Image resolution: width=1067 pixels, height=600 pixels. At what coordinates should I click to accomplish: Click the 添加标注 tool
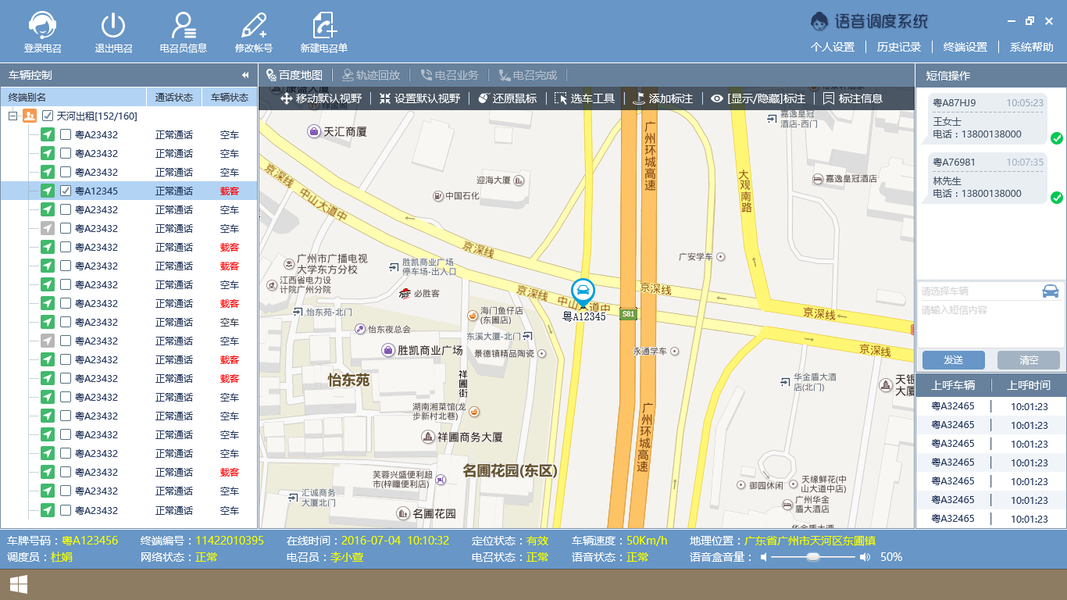tap(663, 99)
